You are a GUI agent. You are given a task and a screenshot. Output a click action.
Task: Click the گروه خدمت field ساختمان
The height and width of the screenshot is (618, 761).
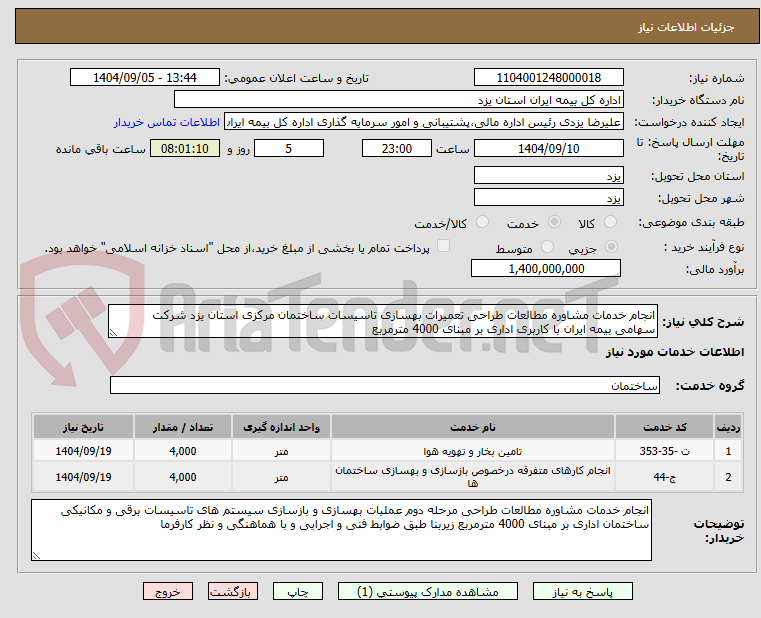tap(384, 385)
